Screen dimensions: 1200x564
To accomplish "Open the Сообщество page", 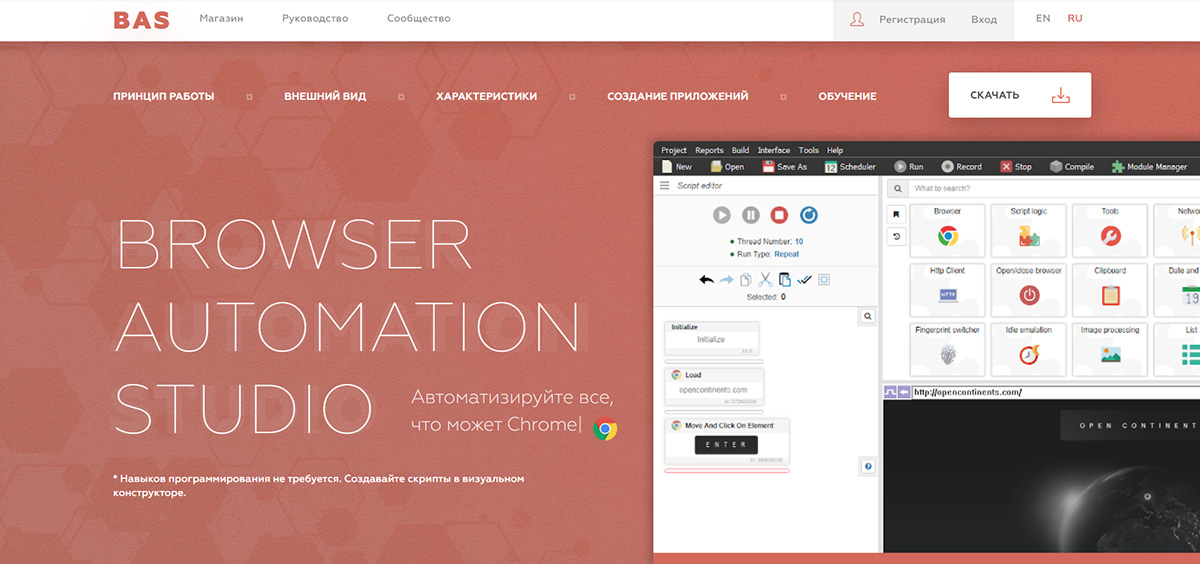I will pyautogui.click(x=419, y=19).
